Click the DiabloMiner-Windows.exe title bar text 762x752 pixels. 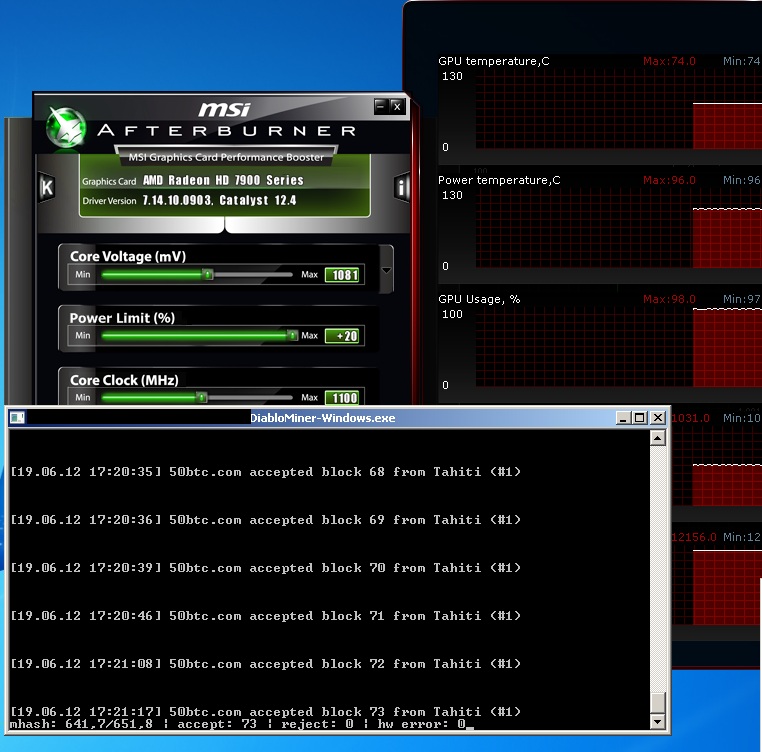point(323,418)
